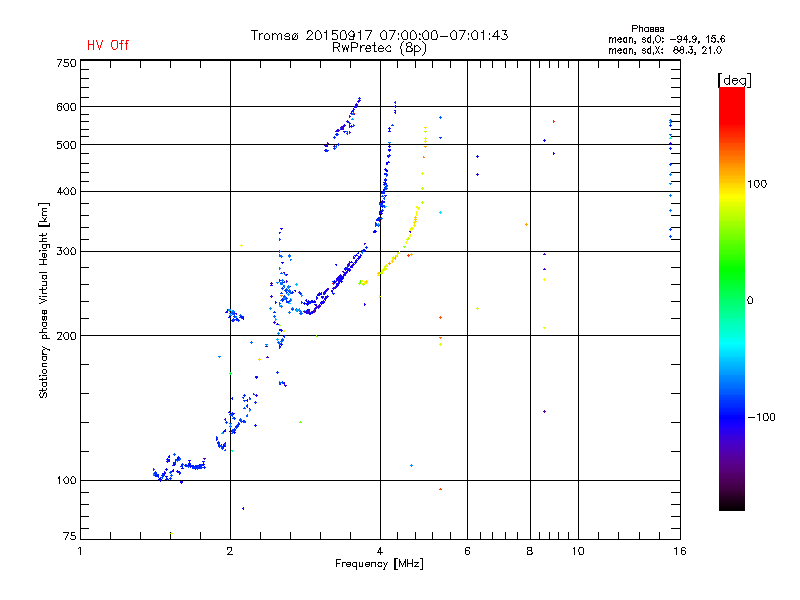Click the frequency tick label 1
The image size is (800, 600).
(80, 551)
